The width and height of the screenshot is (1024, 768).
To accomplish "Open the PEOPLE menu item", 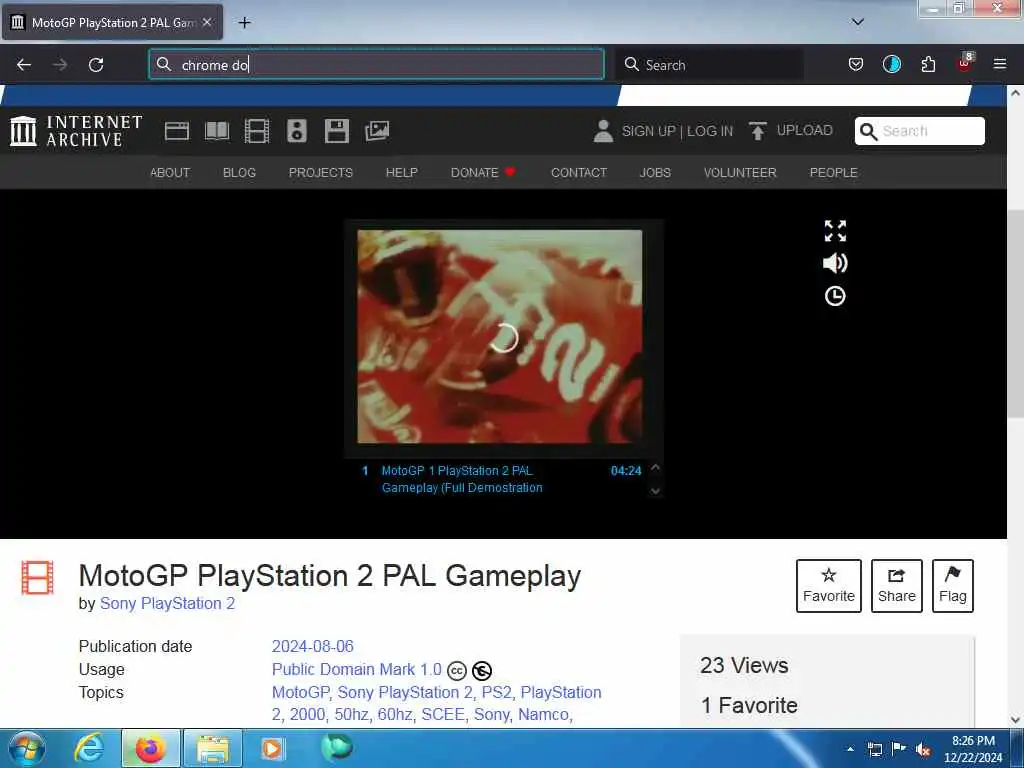I will (833, 172).
